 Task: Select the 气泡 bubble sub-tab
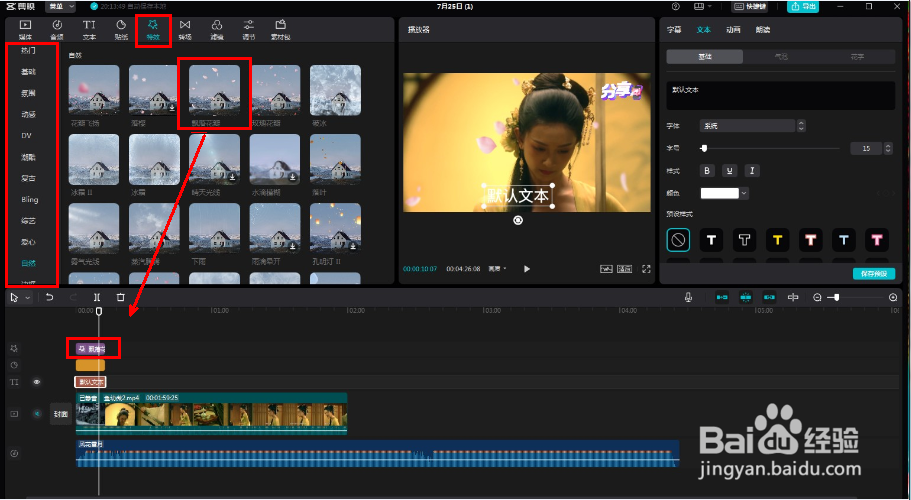tap(781, 57)
